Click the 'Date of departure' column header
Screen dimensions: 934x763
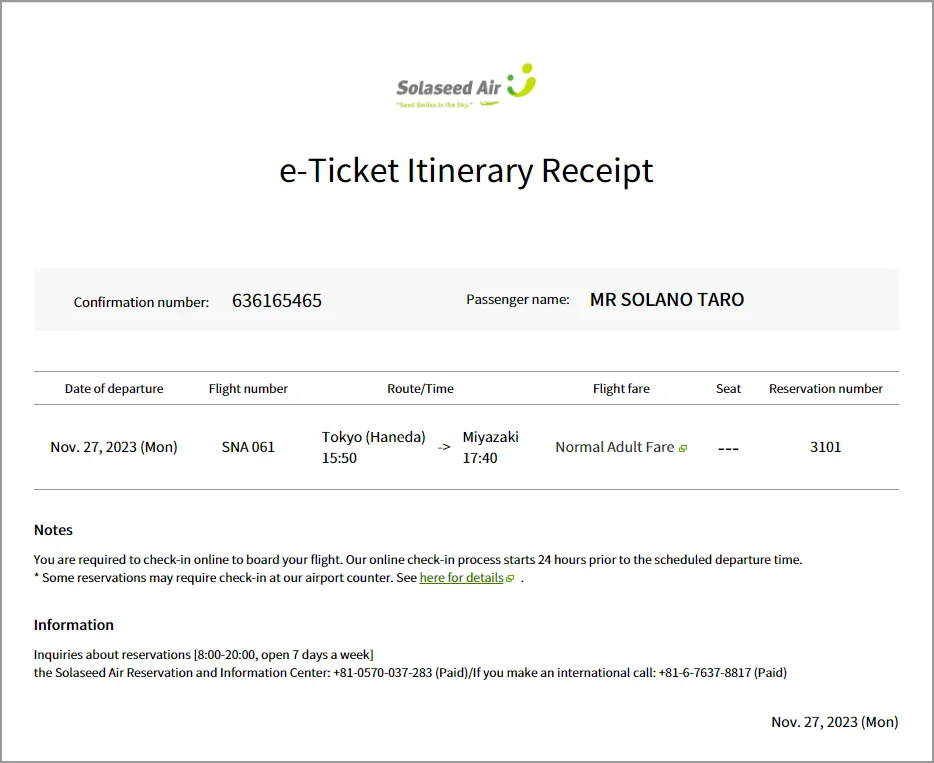pos(114,388)
